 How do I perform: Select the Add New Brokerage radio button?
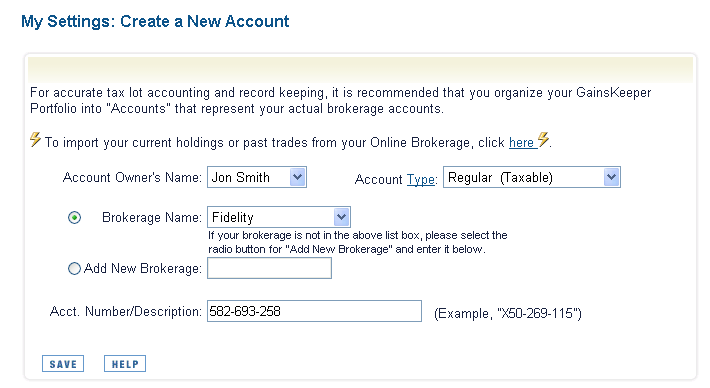(x=74, y=269)
